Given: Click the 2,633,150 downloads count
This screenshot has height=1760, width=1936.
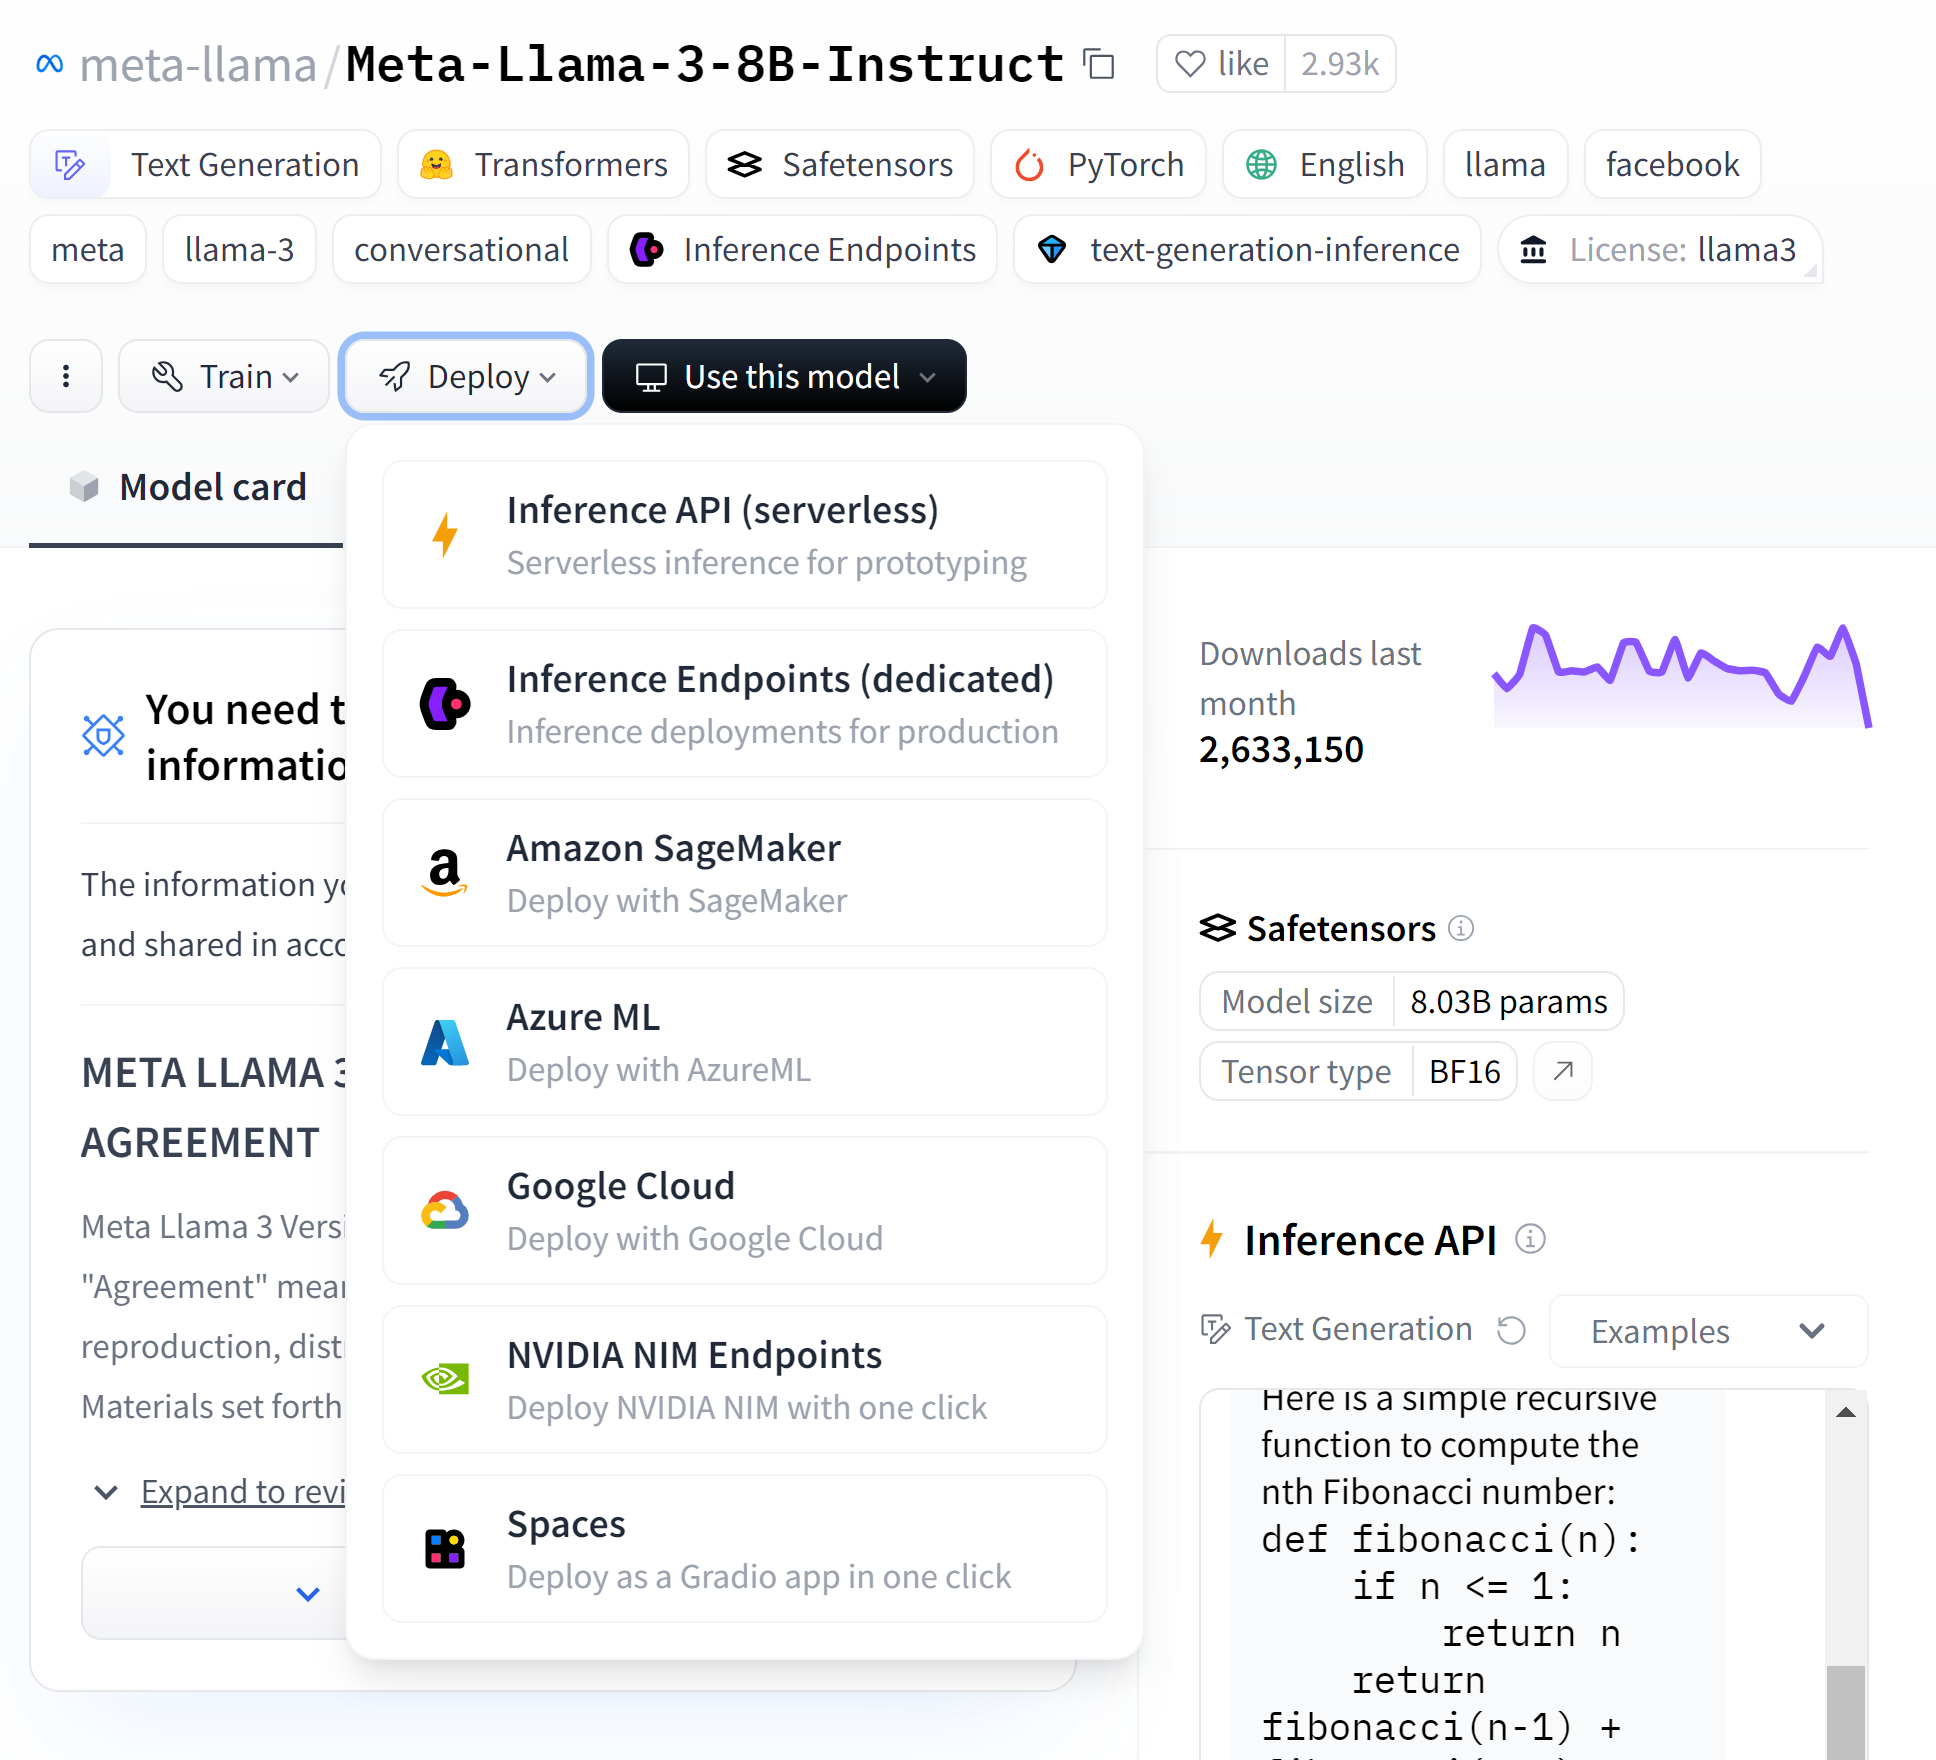Looking at the screenshot, I should point(1281,749).
